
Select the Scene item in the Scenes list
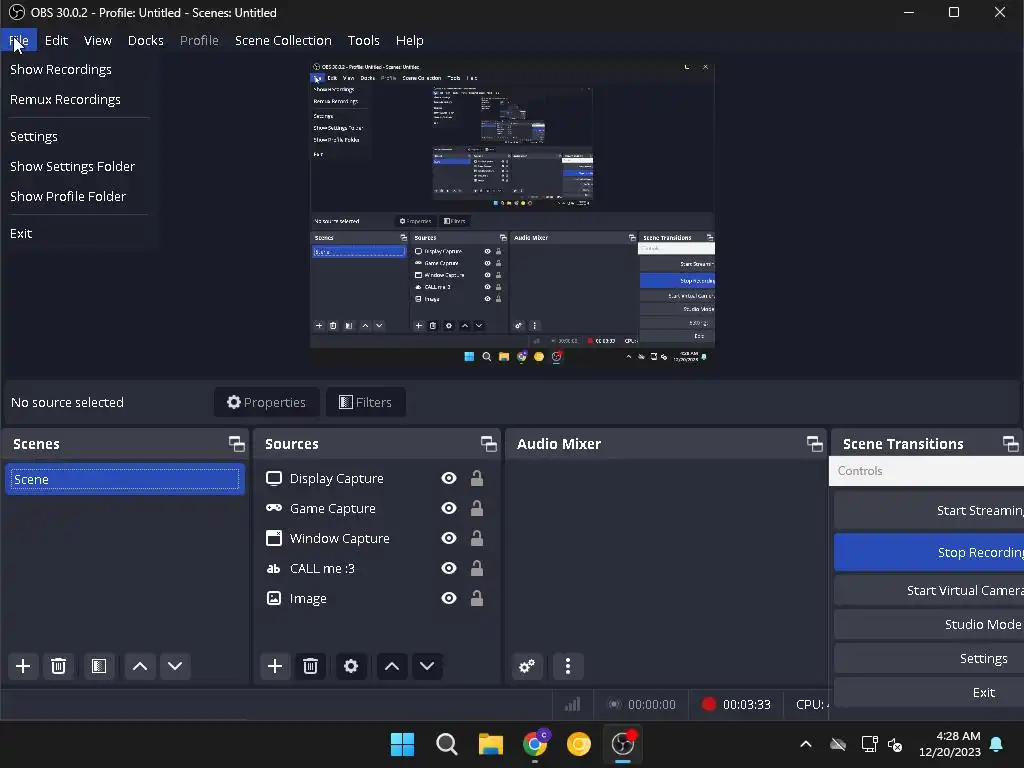(125, 479)
